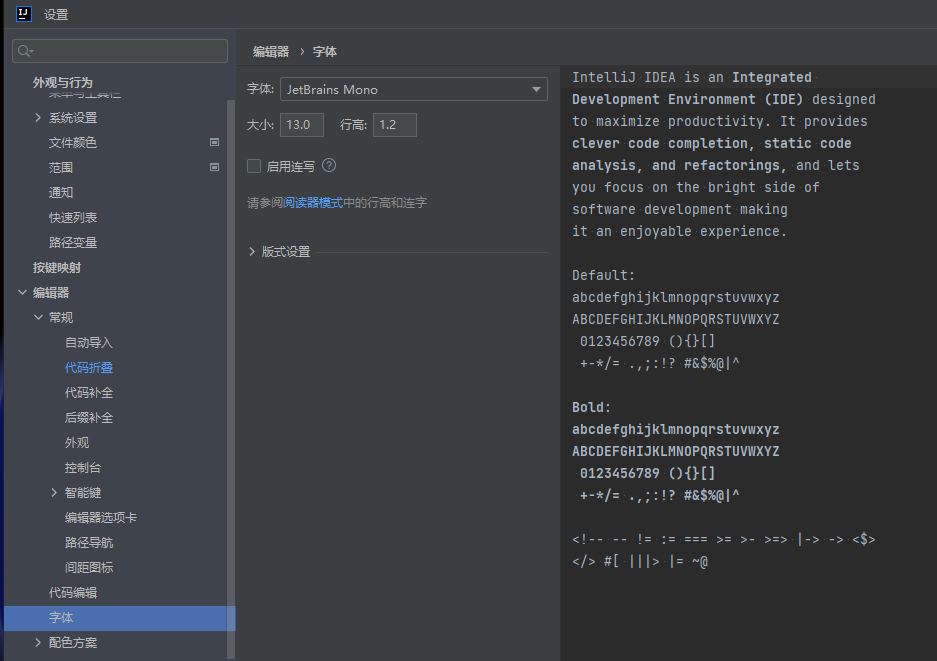Click preview line 'to maximize productivity. It provides'
Image resolution: width=937 pixels, height=661 pixels.
tap(719, 121)
